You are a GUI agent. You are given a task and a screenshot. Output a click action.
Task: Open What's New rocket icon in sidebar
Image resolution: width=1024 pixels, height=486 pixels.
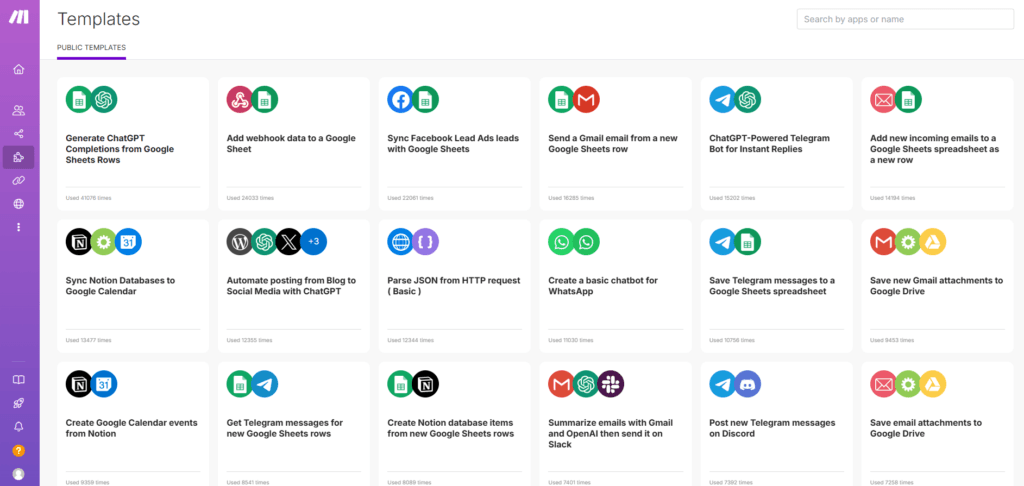[x=18, y=403]
